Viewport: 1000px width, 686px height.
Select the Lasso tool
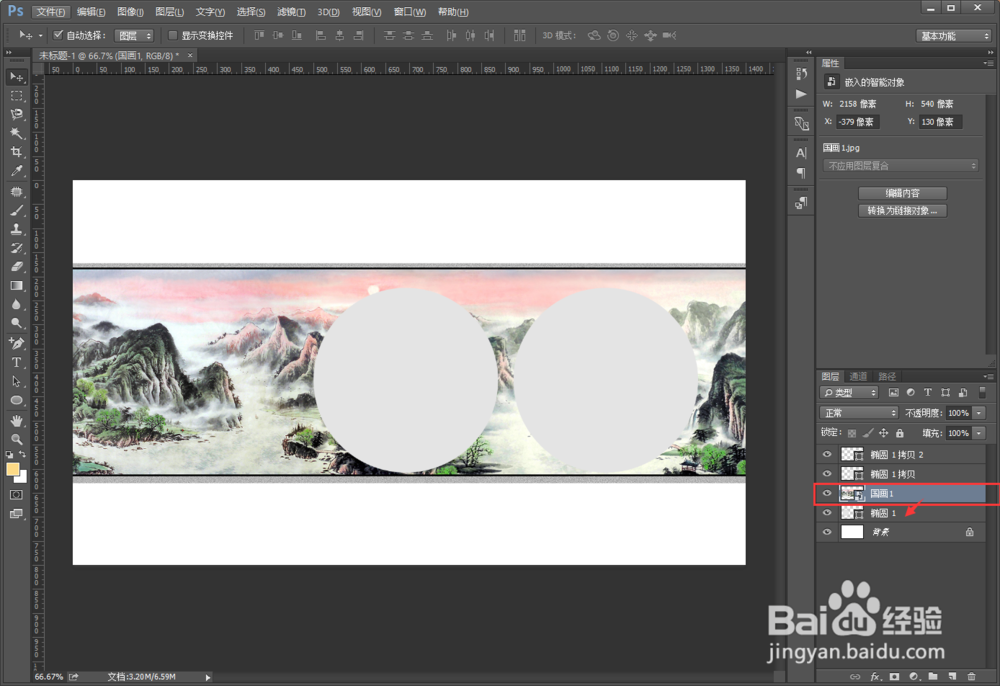[x=17, y=114]
